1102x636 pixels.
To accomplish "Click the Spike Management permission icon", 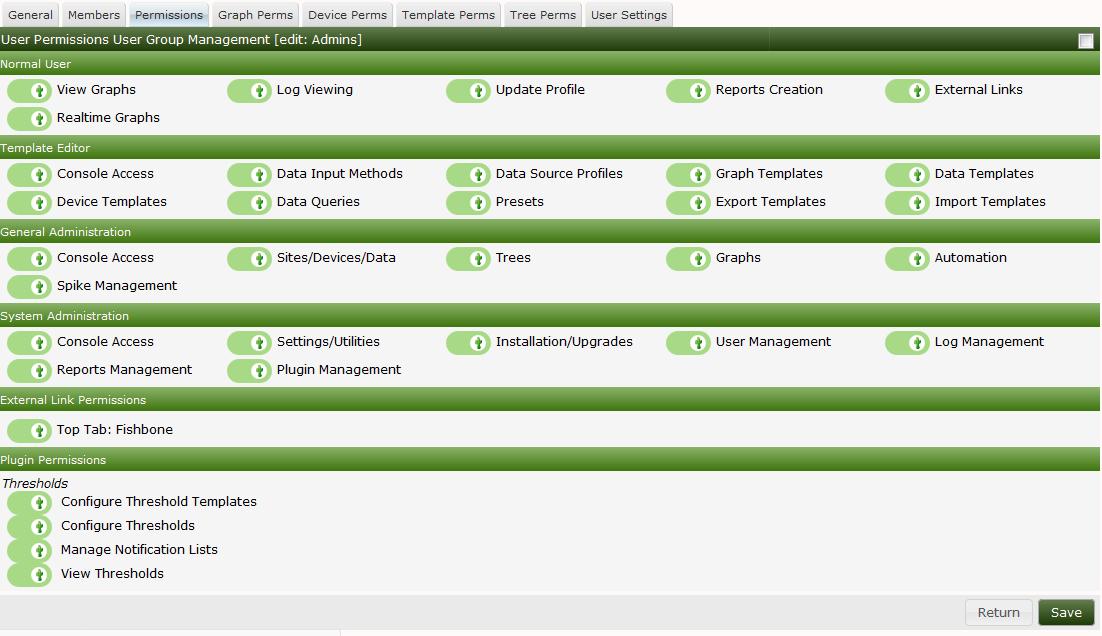I will pyautogui.click(x=29, y=286).
